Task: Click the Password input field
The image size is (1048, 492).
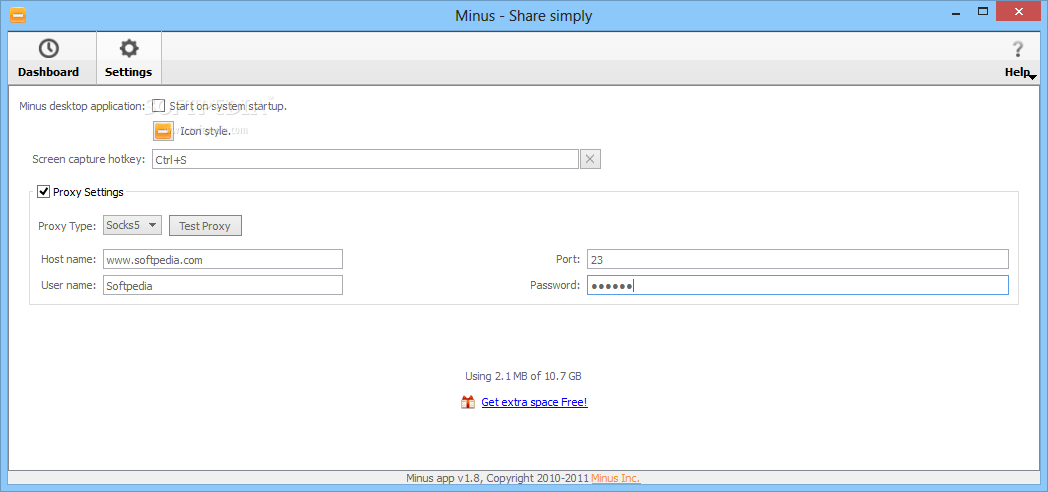Action: coord(797,285)
